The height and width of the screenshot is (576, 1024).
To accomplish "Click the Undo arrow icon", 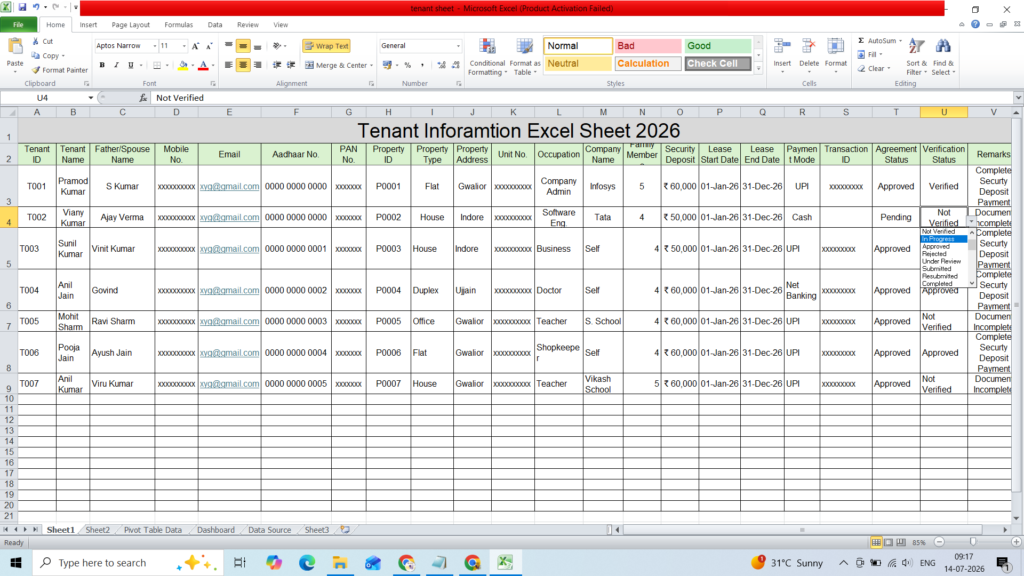I will pos(36,8).
